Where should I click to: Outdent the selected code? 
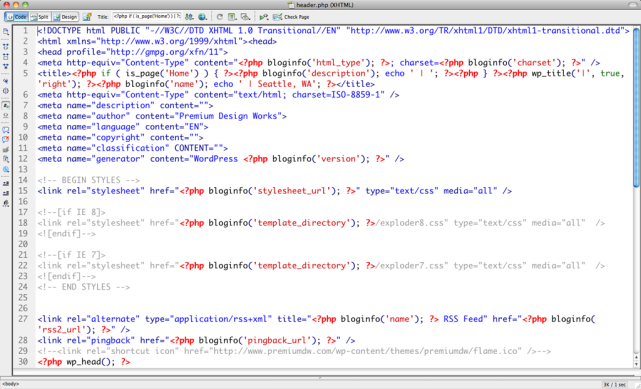6,193
